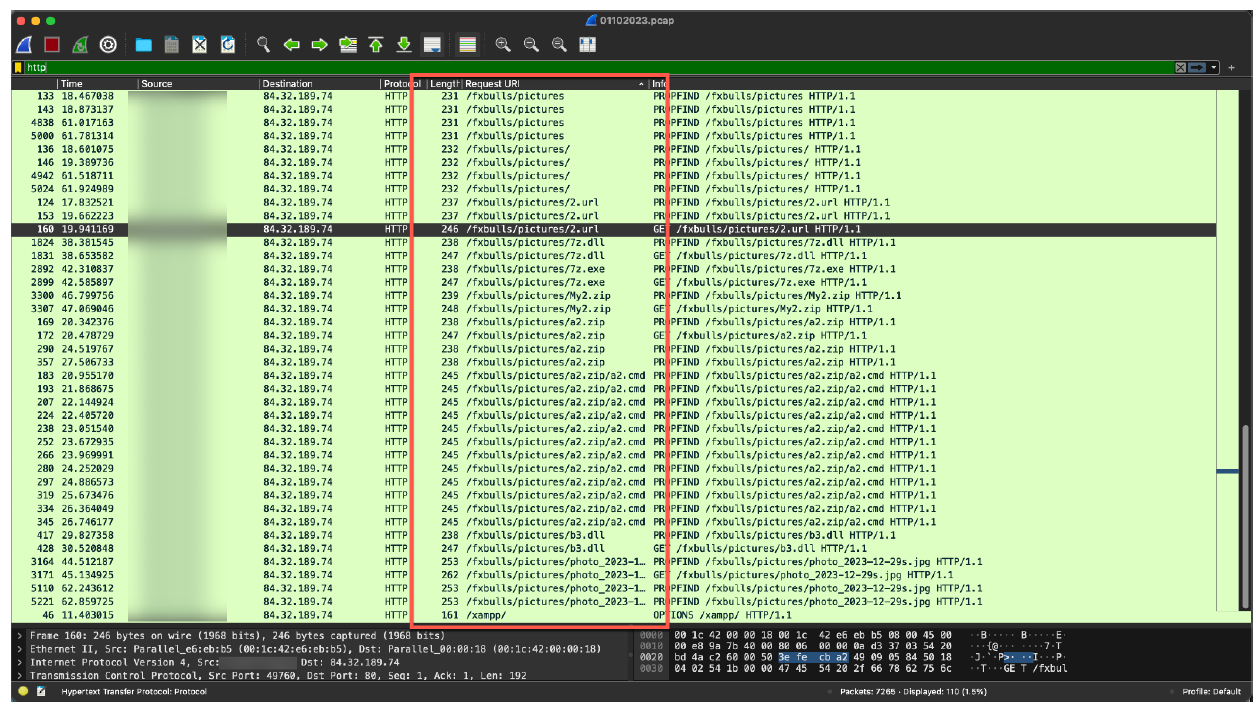Click the find packet magnifier icon
Image resolution: width=1260 pixels, height=708 pixels.
point(264,45)
